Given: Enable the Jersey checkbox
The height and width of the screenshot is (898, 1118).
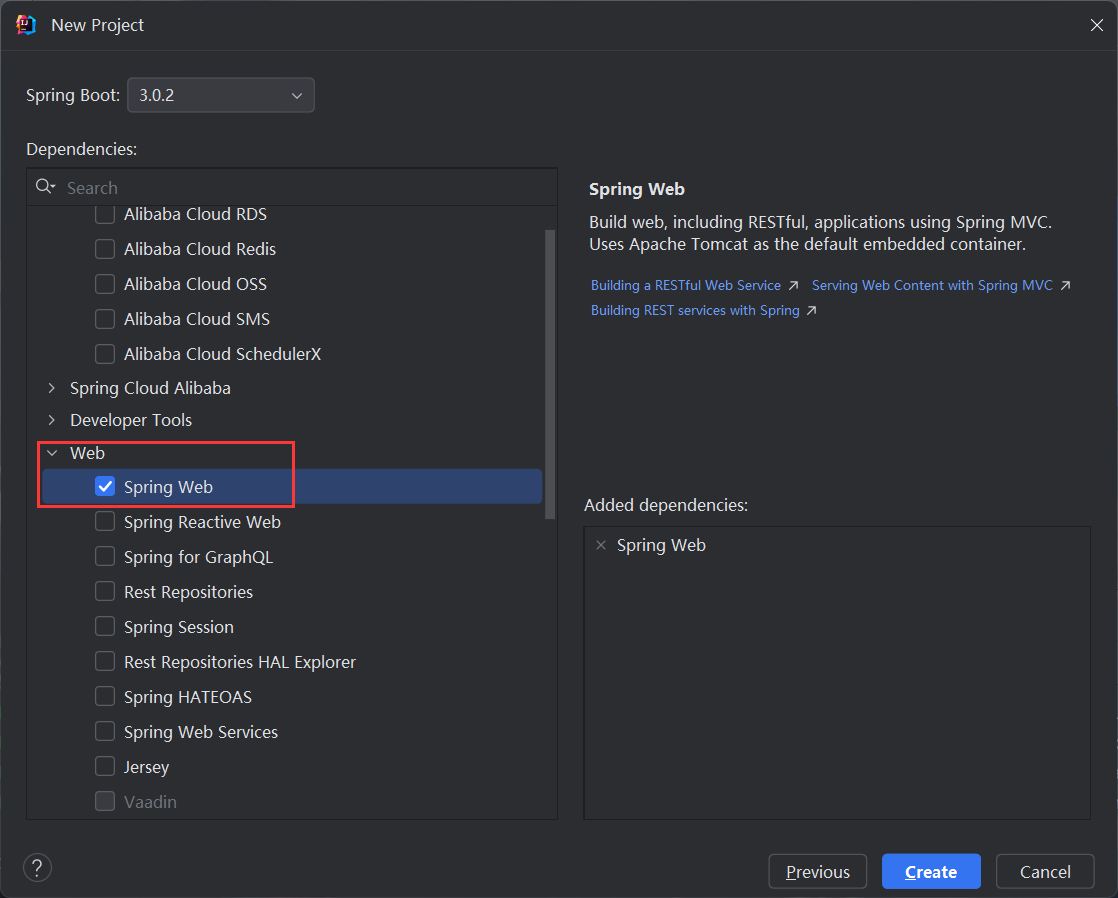Looking at the screenshot, I should (105, 767).
